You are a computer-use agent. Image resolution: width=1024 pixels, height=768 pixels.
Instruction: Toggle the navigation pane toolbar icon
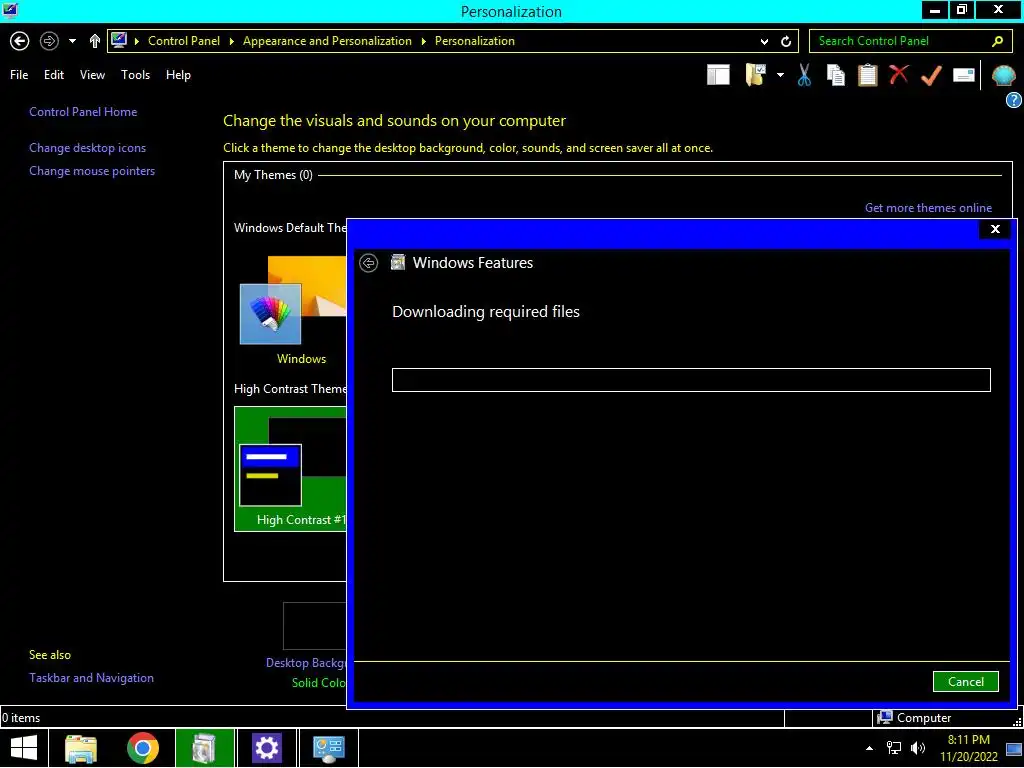click(718, 75)
